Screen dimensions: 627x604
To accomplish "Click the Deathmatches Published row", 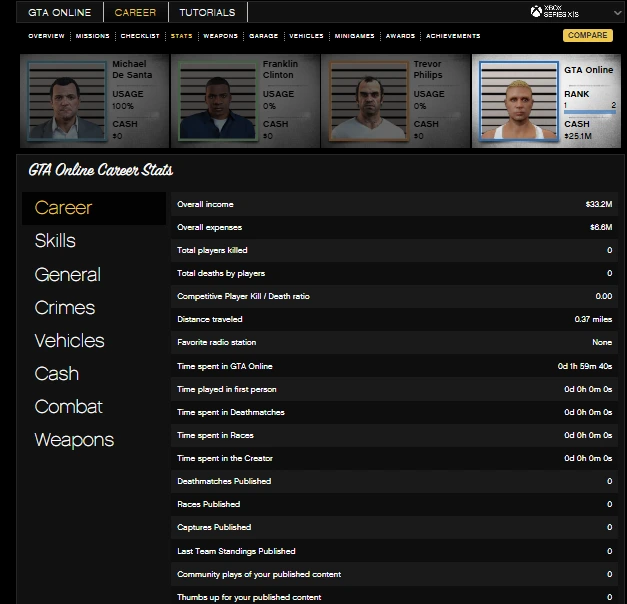I will (x=394, y=481).
